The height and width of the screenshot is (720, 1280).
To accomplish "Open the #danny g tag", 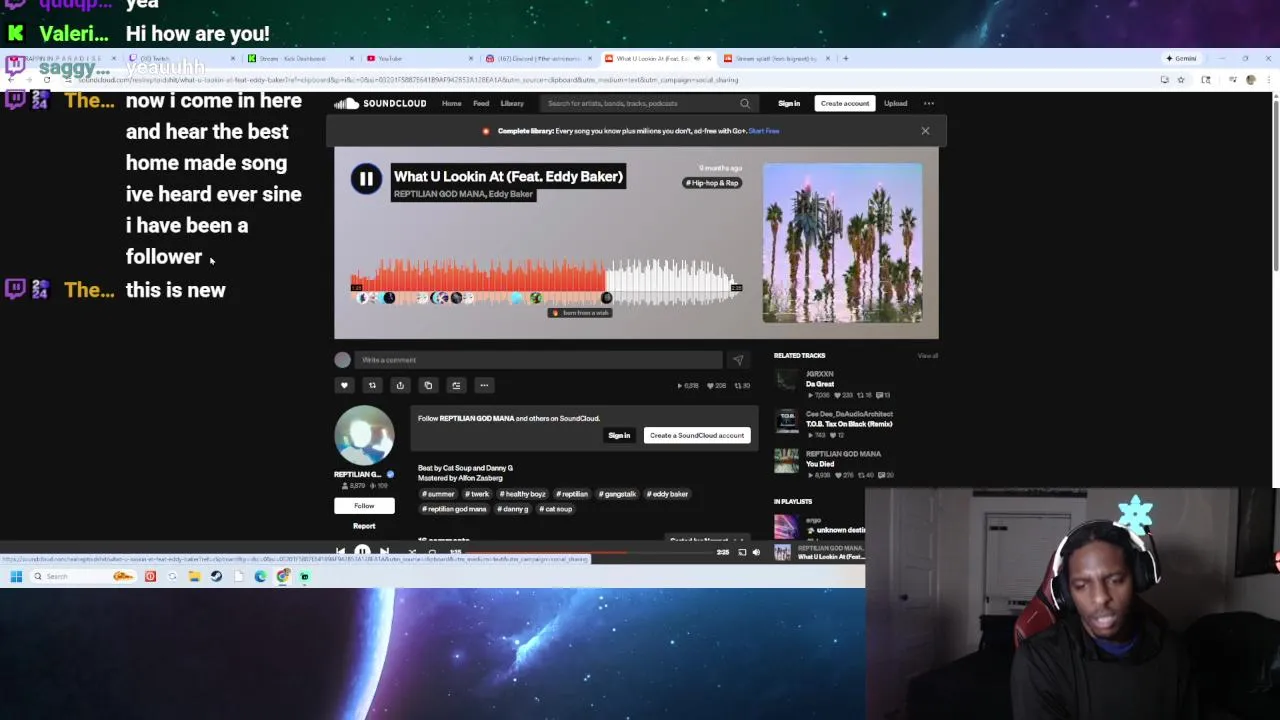I will click(x=513, y=509).
